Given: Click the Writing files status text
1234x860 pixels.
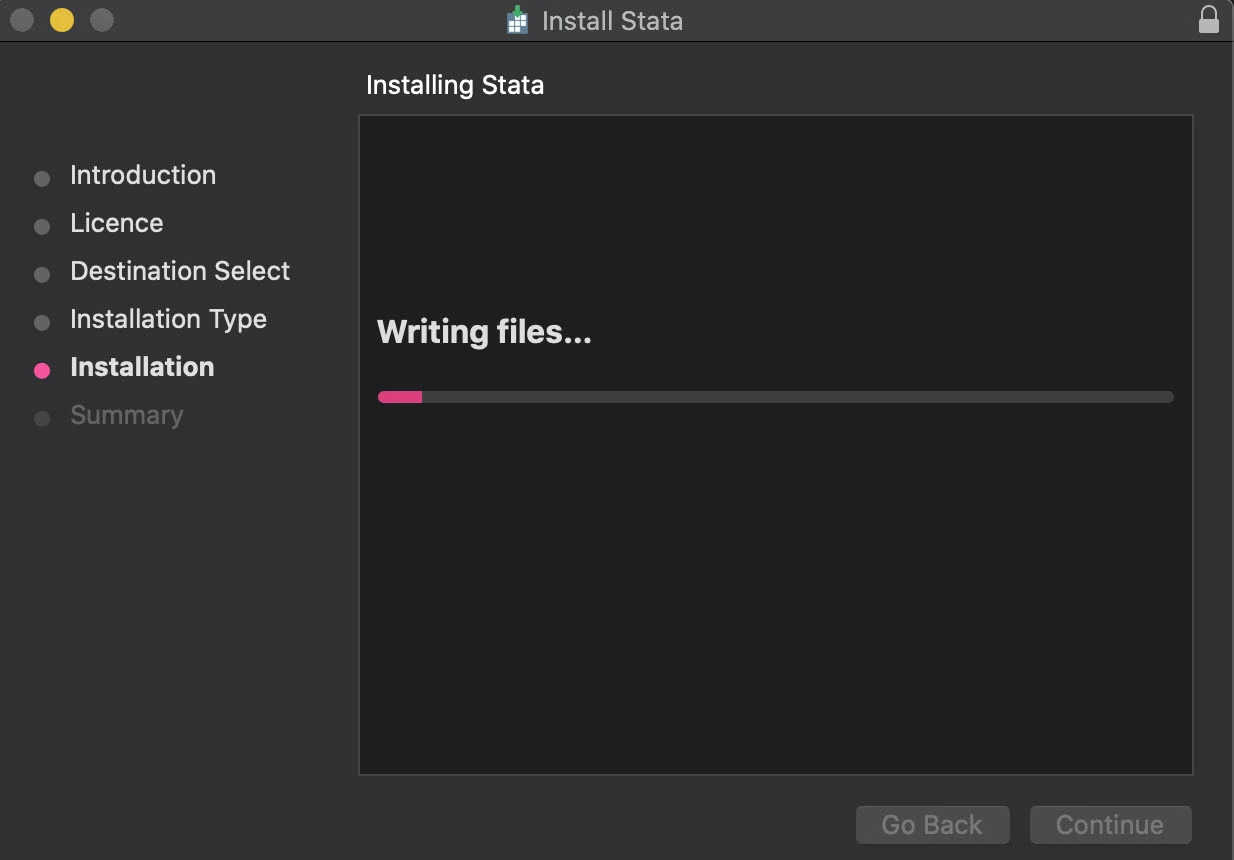Looking at the screenshot, I should 484,331.
